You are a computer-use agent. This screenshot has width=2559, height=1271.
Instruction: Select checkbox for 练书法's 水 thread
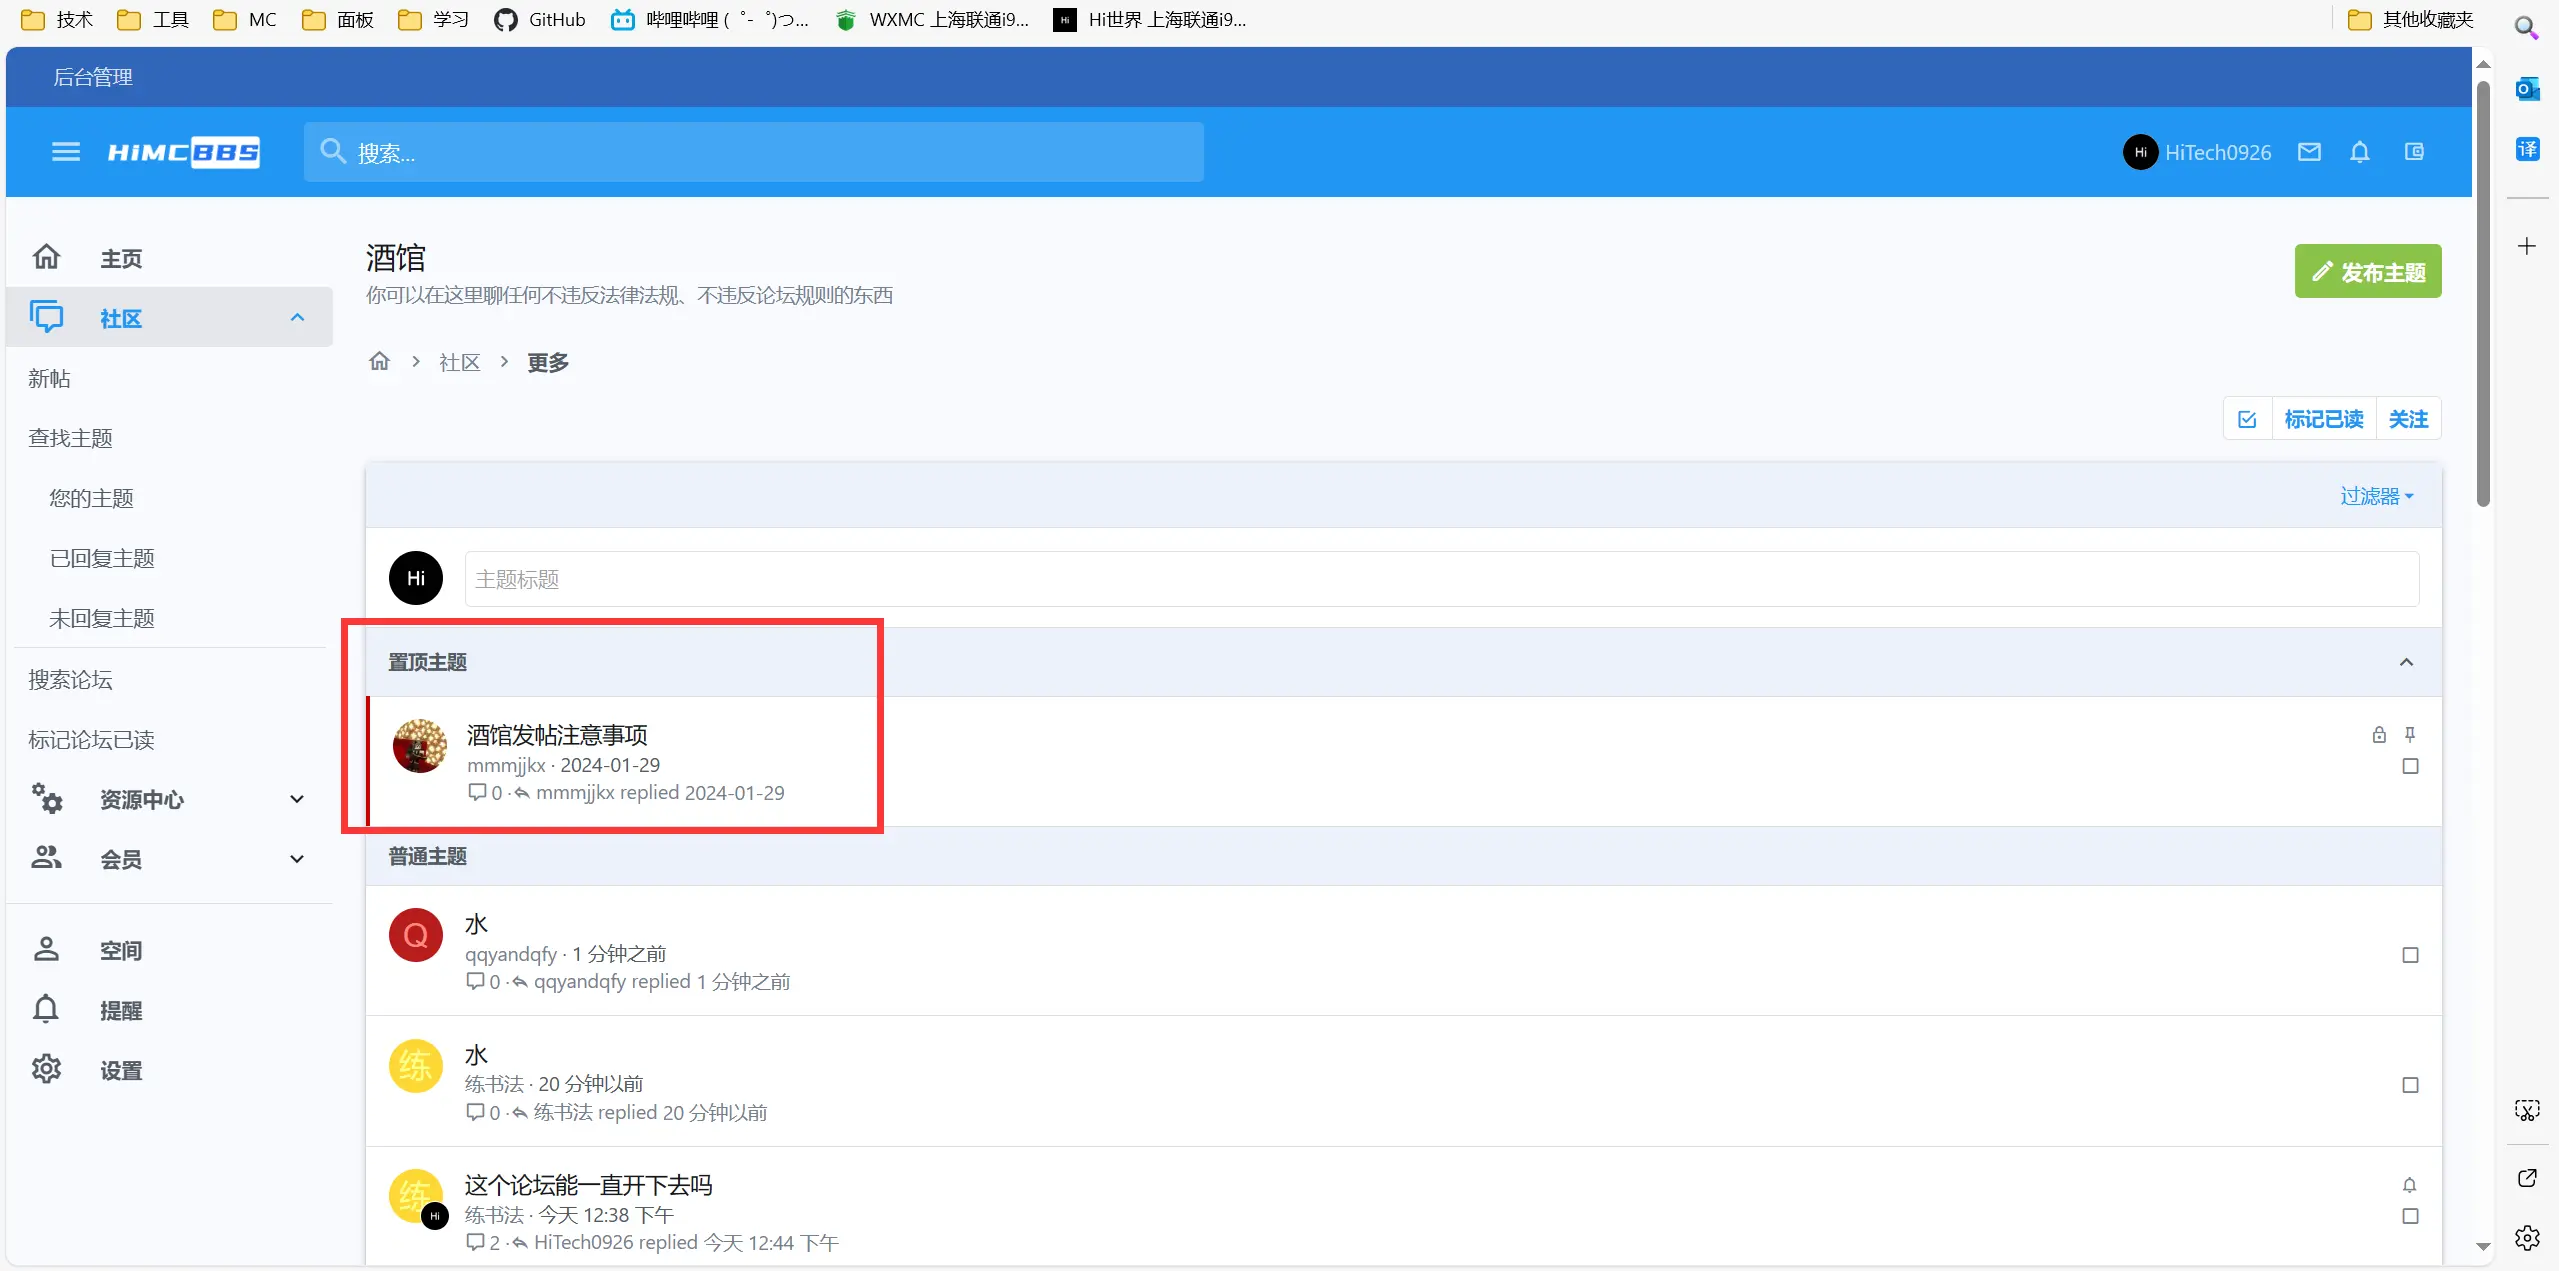click(x=2410, y=1085)
